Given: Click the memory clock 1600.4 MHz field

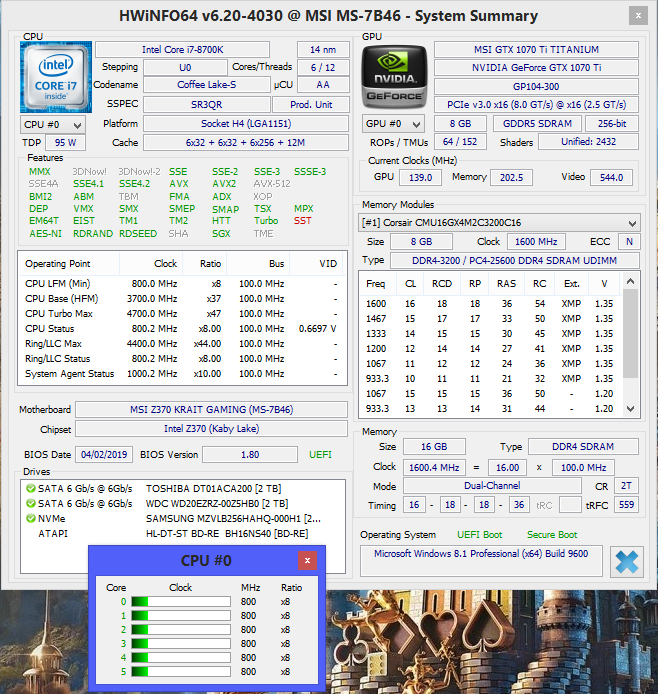Looking at the screenshot, I should coord(434,467).
